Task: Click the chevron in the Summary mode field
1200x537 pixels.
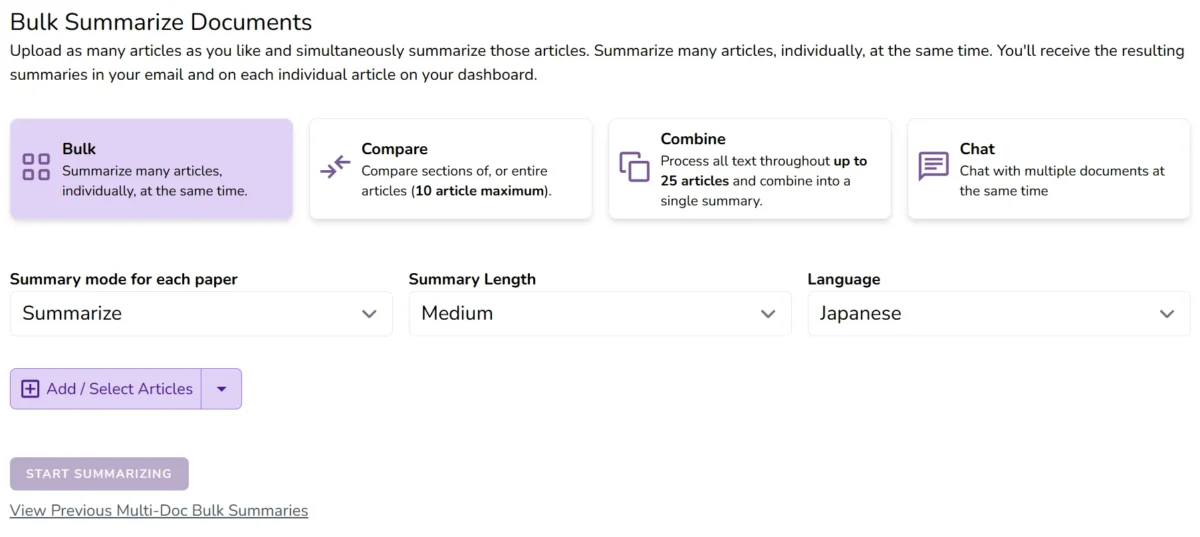Action: pyautogui.click(x=369, y=314)
